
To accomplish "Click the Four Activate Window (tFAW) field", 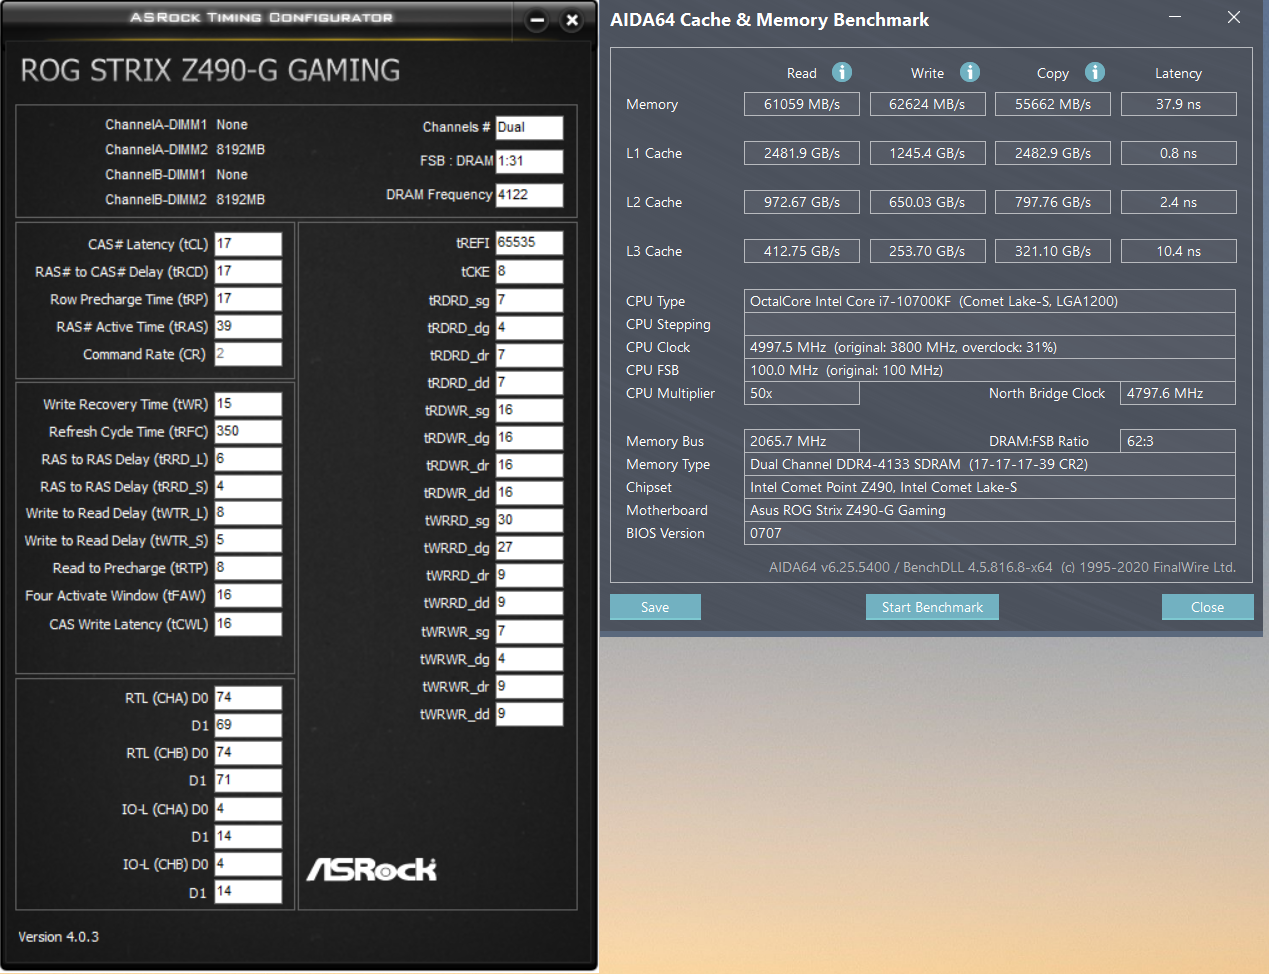I will [x=248, y=595].
